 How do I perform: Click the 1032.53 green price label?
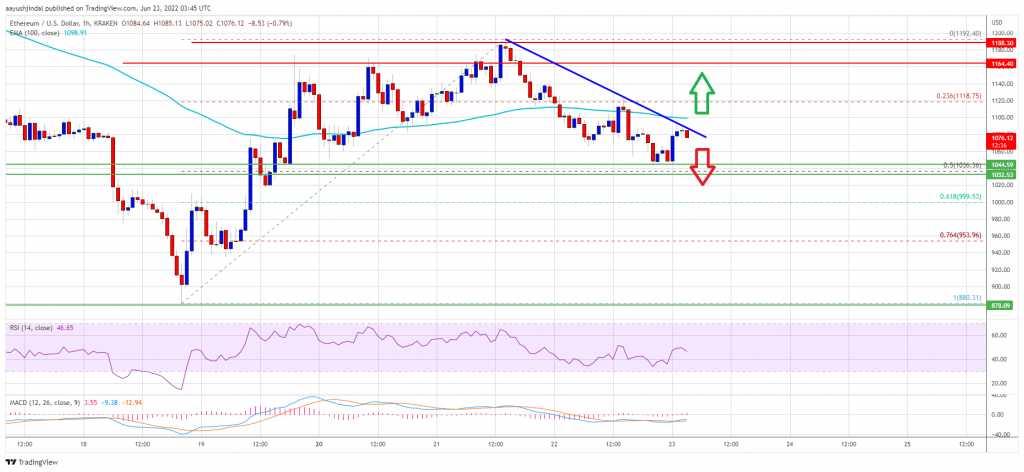(x=1001, y=175)
